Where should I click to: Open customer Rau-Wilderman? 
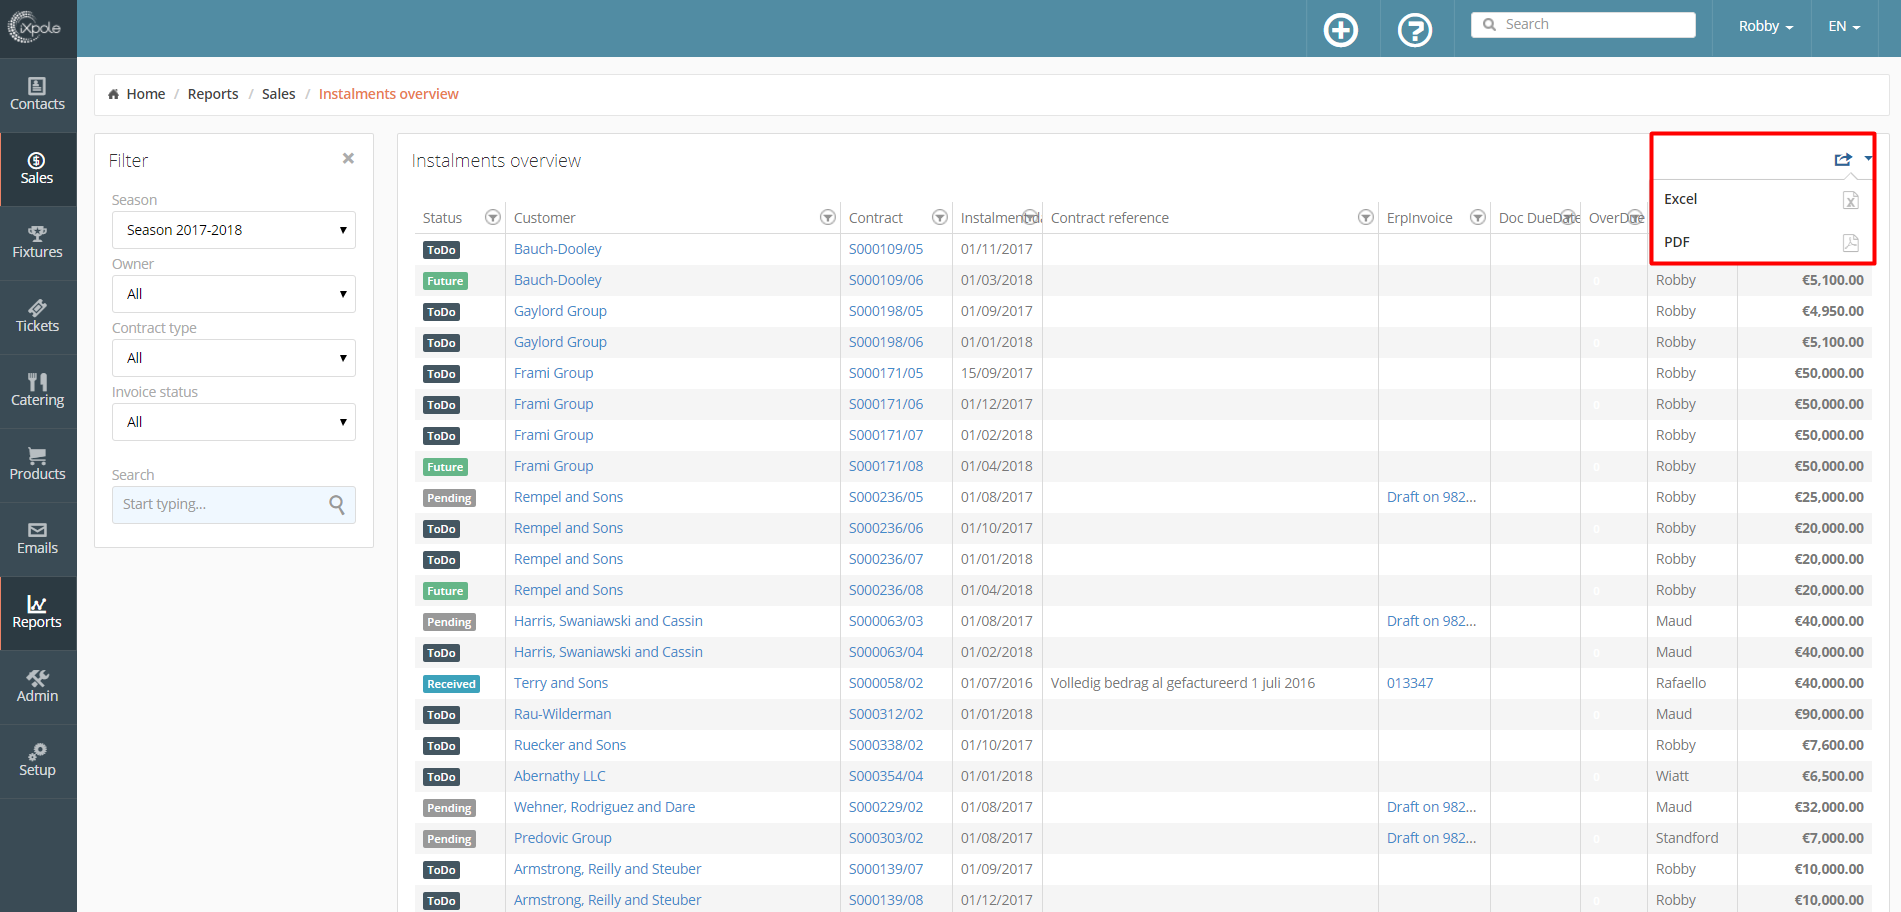click(x=562, y=714)
